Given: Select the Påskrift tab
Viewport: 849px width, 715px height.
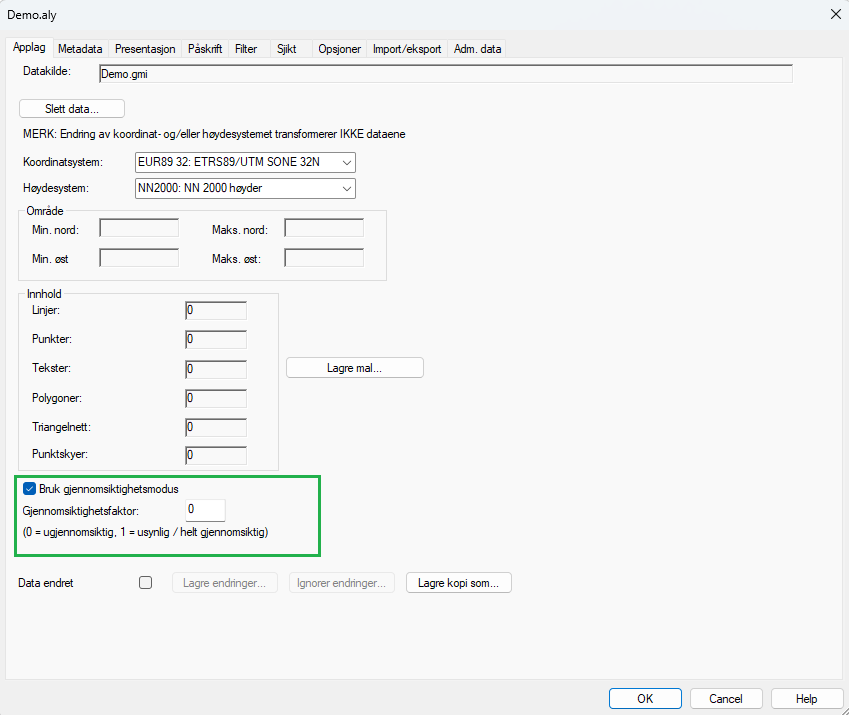Looking at the screenshot, I should click(204, 48).
